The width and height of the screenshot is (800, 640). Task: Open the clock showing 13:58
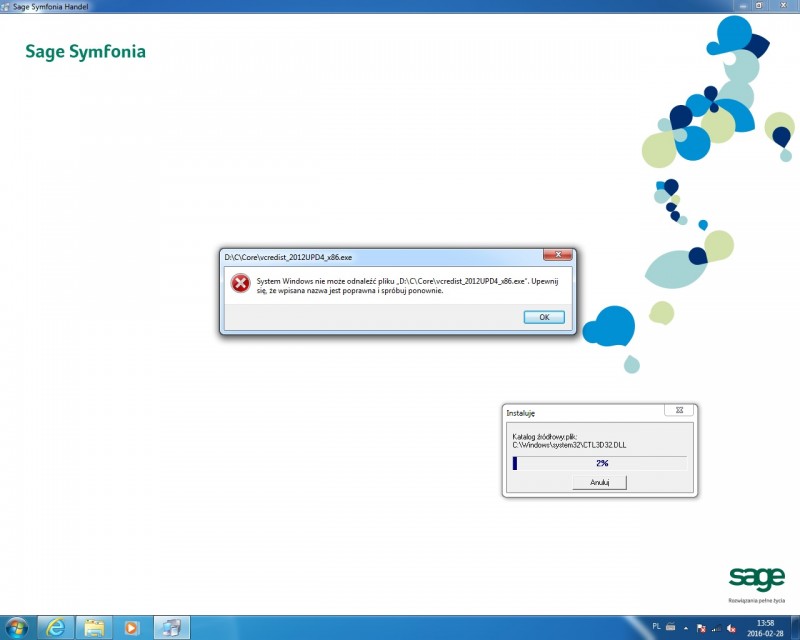pyautogui.click(x=765, y=628)
